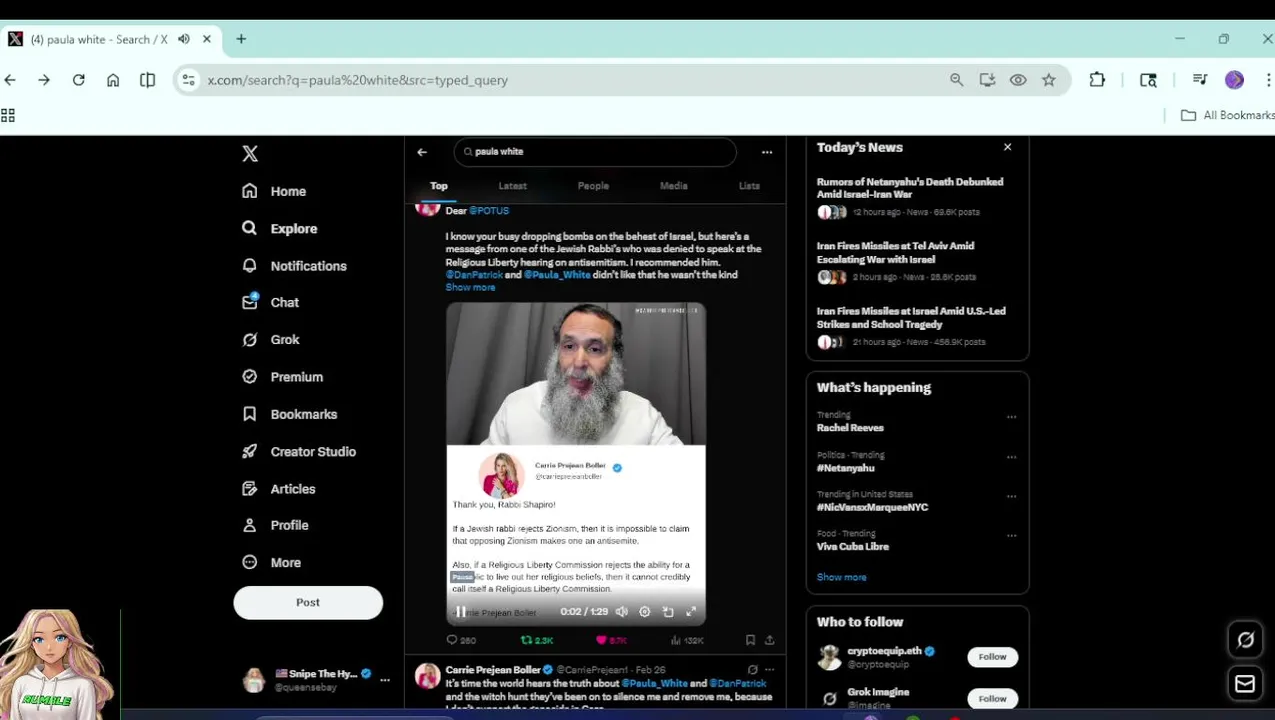The width and height of the screenshot is (1275, 720).
Task: Open Explore in the sidebar
Action: [280, 228]
